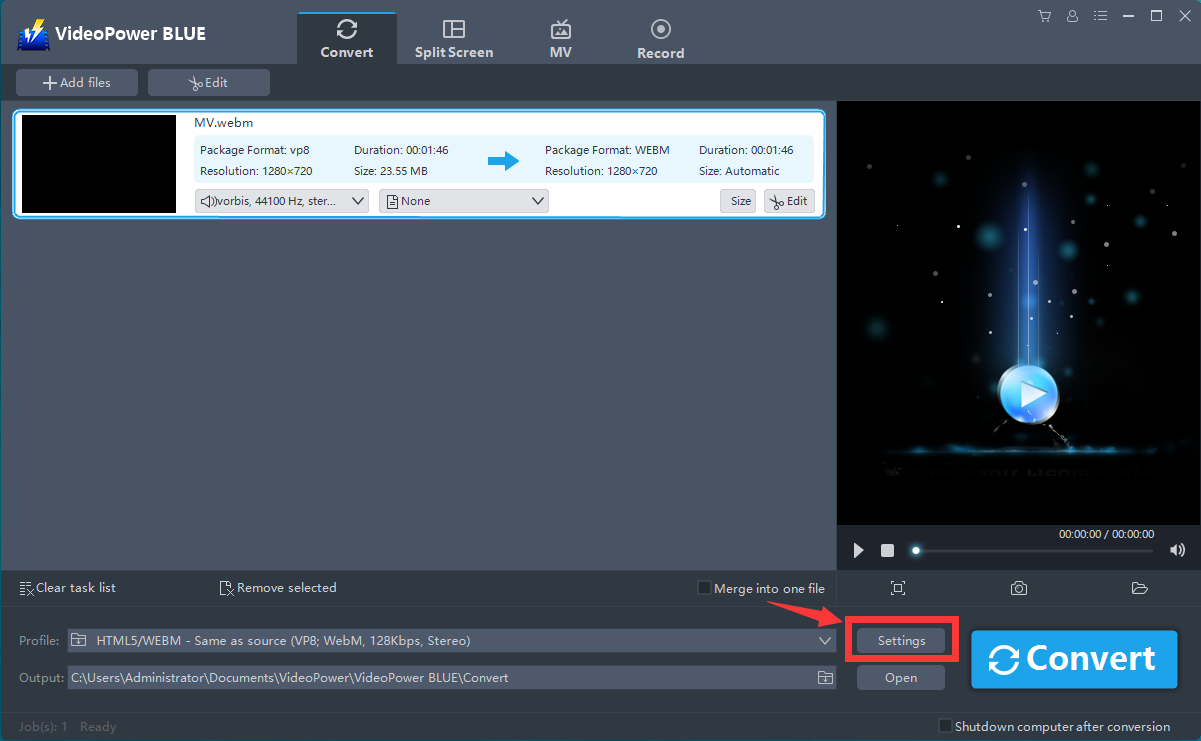Open the output folder icon below preview
Viewport: 1201px width, 741px height.
[x=1140, y=588]
